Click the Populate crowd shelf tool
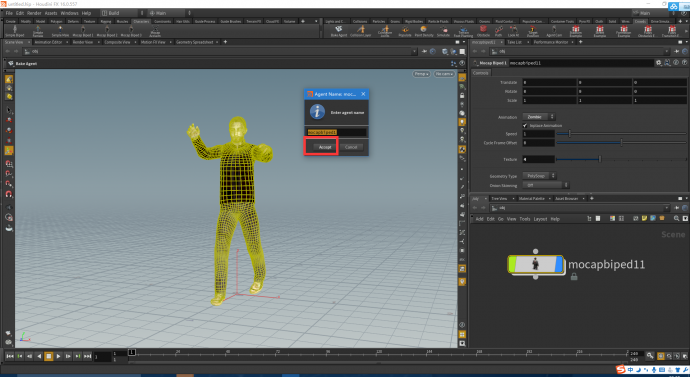 405,31
